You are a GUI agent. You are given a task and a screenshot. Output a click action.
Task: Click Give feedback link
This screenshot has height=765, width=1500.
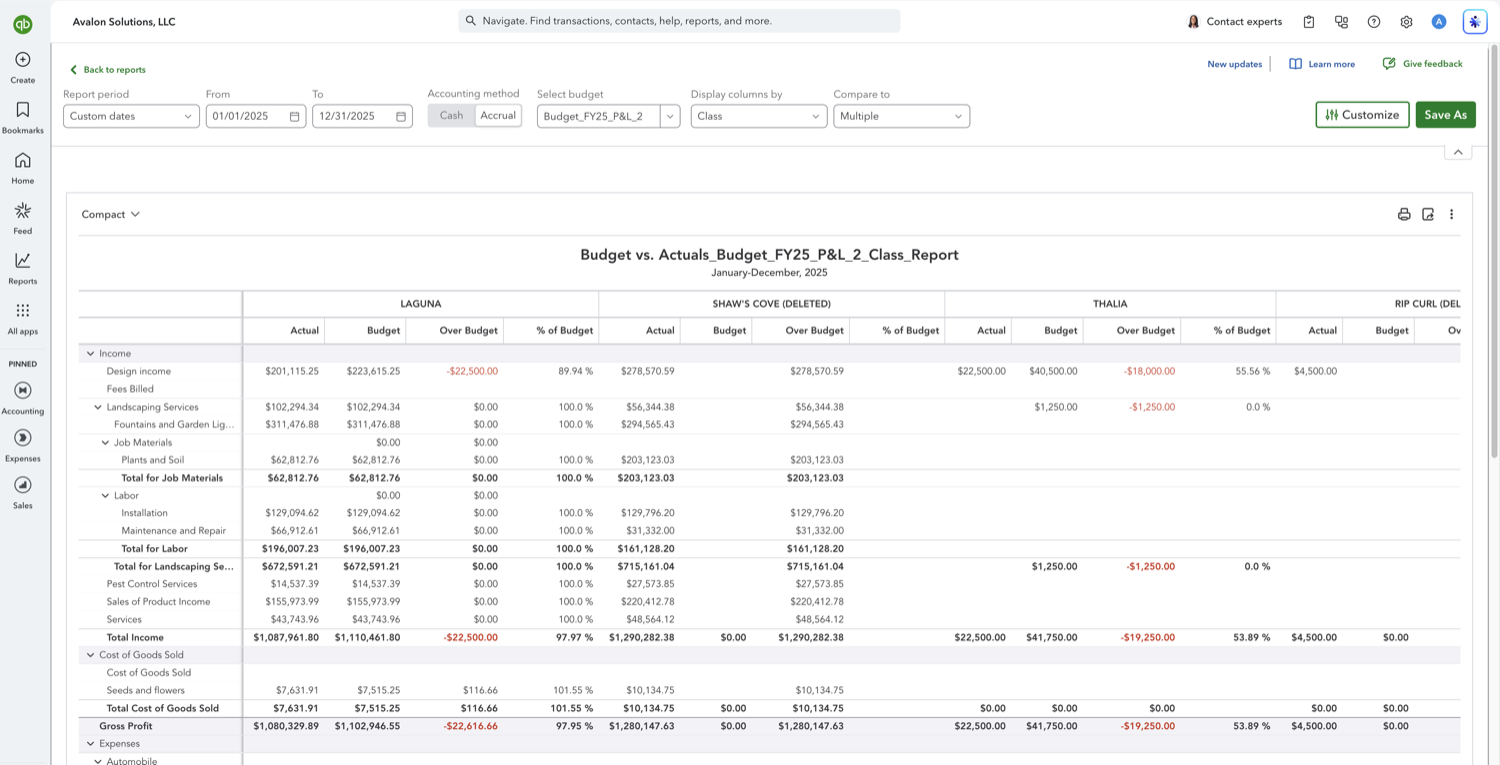(1422, 64)
